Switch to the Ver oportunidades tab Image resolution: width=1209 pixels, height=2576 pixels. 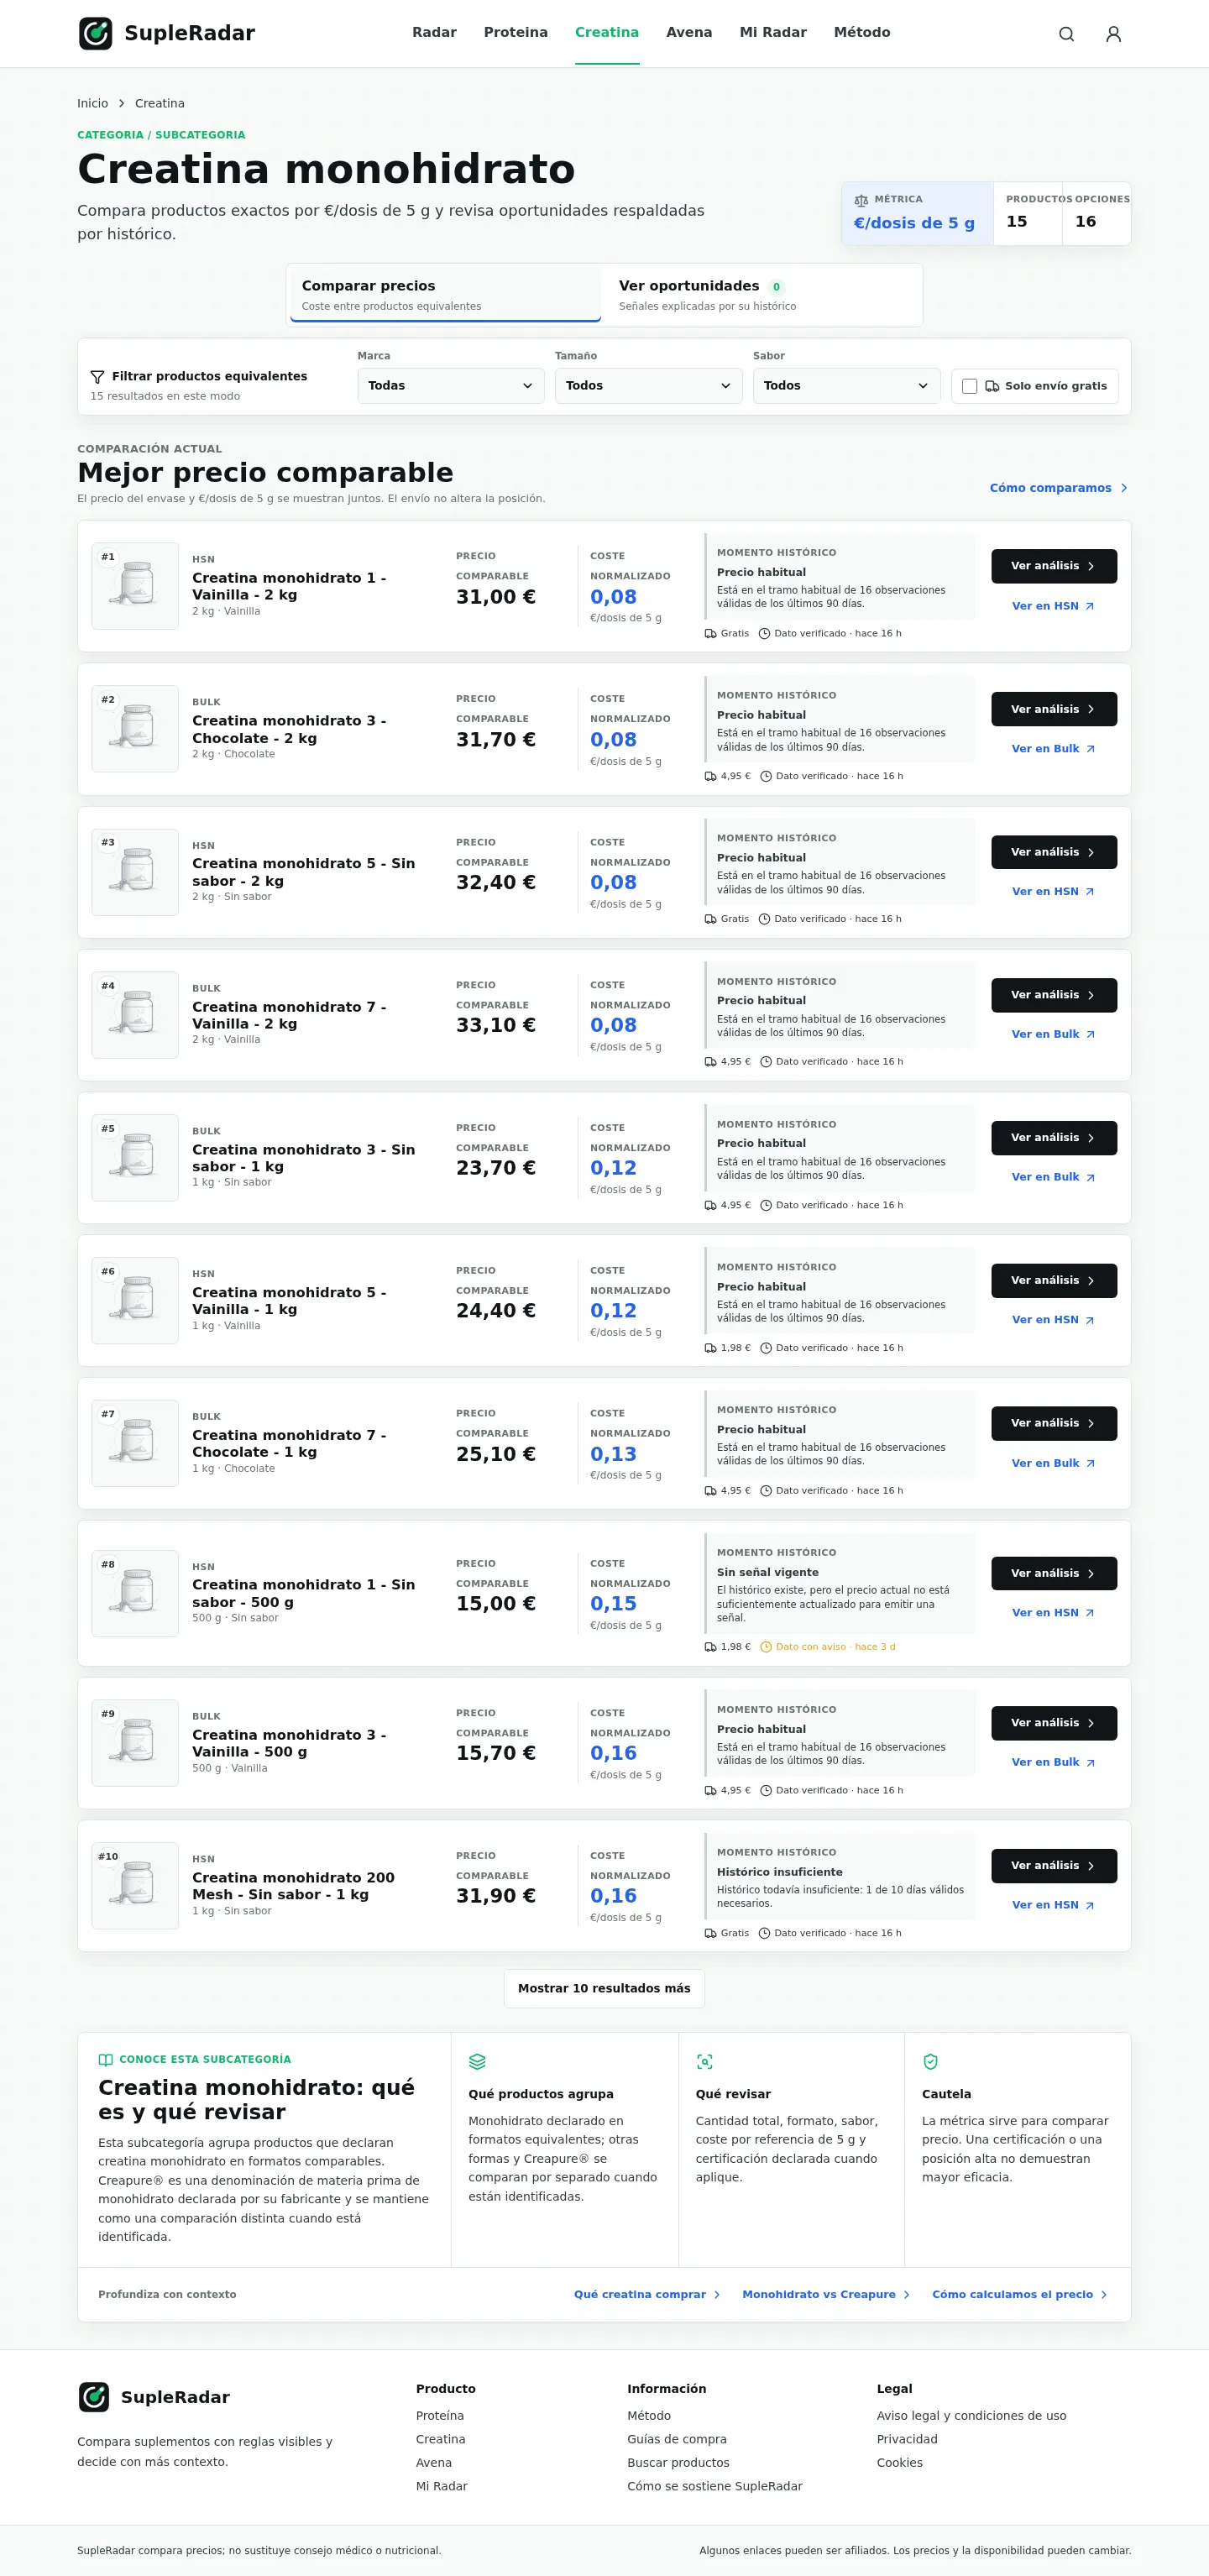pyautogui.click(x=762, y=295)
